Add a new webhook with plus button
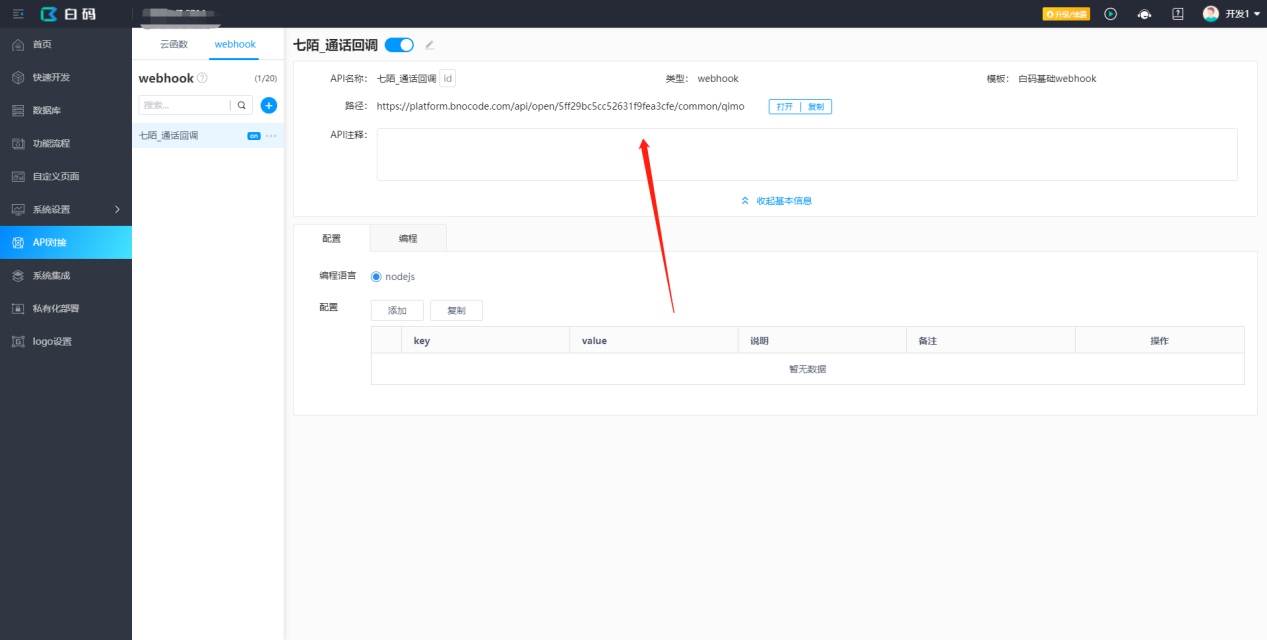This screenshot has width=1267, height=640. (269, 105)
